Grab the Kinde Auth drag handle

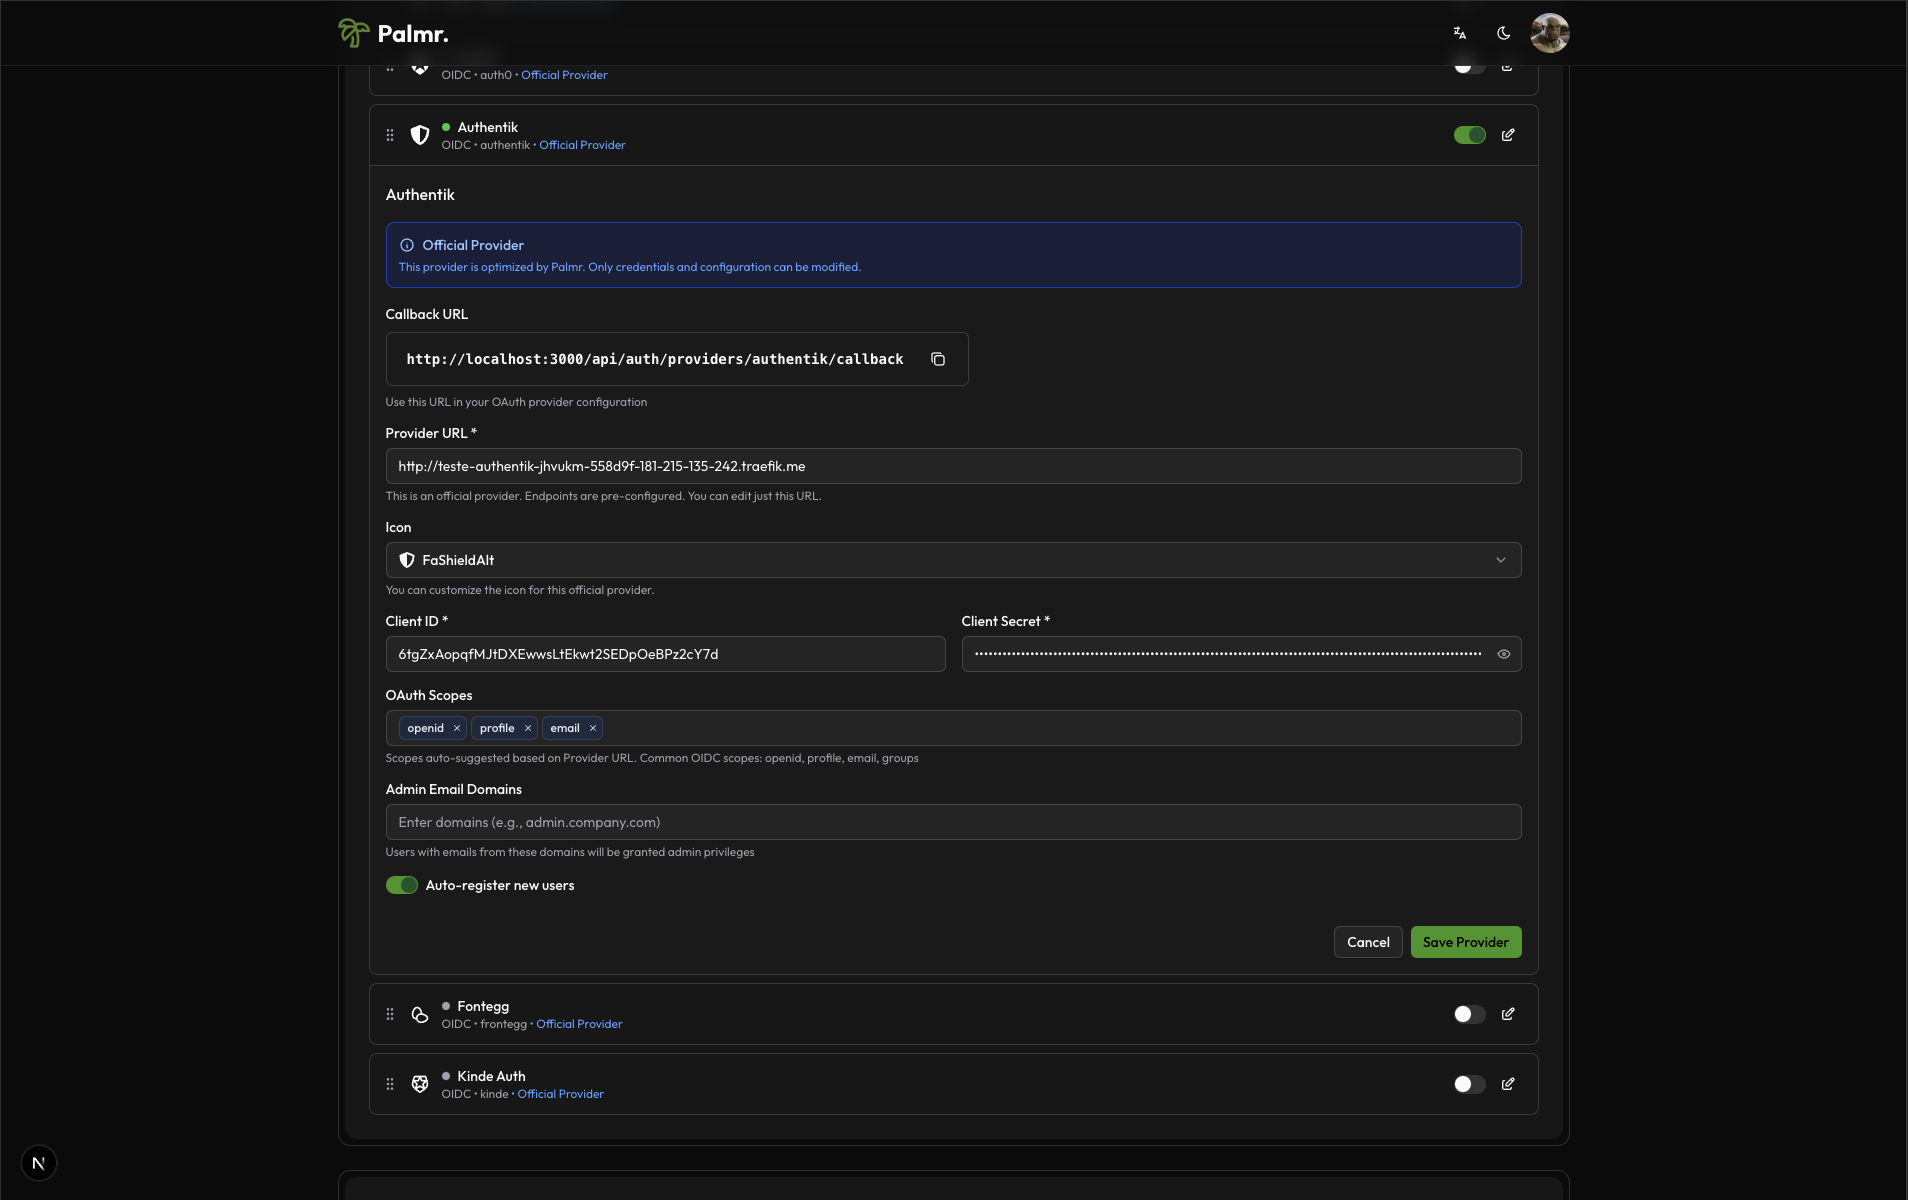(390, 1084)
